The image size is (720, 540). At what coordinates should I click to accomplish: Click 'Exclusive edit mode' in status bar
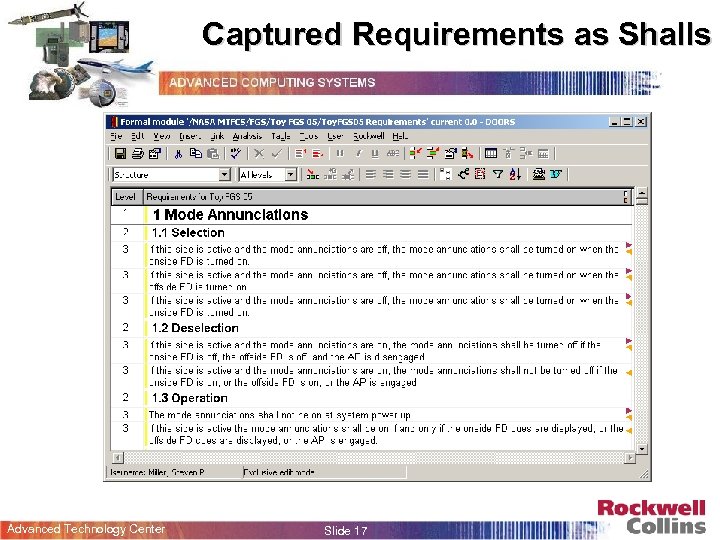click(279, 472)
